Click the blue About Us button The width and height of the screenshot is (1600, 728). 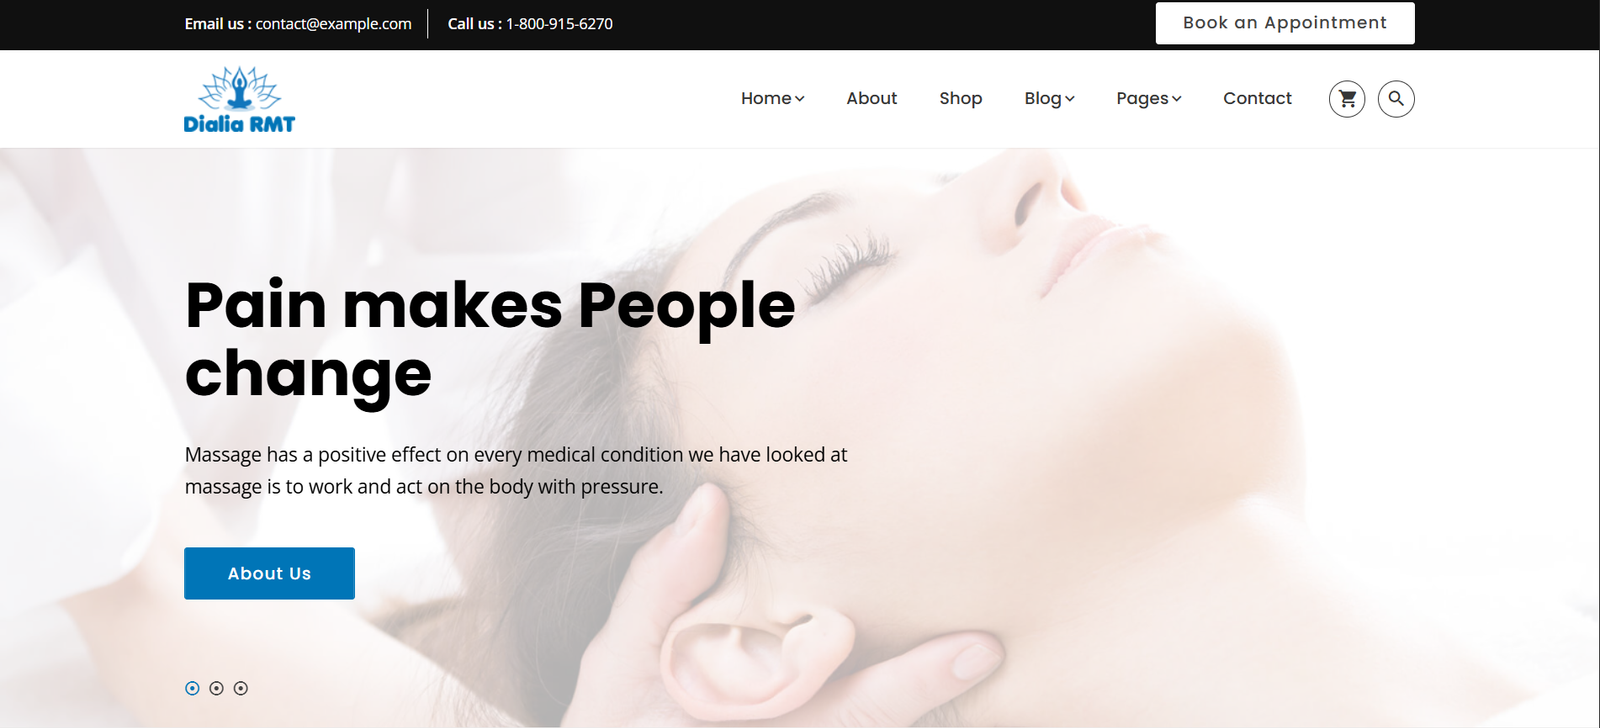(x=269, y=573)
